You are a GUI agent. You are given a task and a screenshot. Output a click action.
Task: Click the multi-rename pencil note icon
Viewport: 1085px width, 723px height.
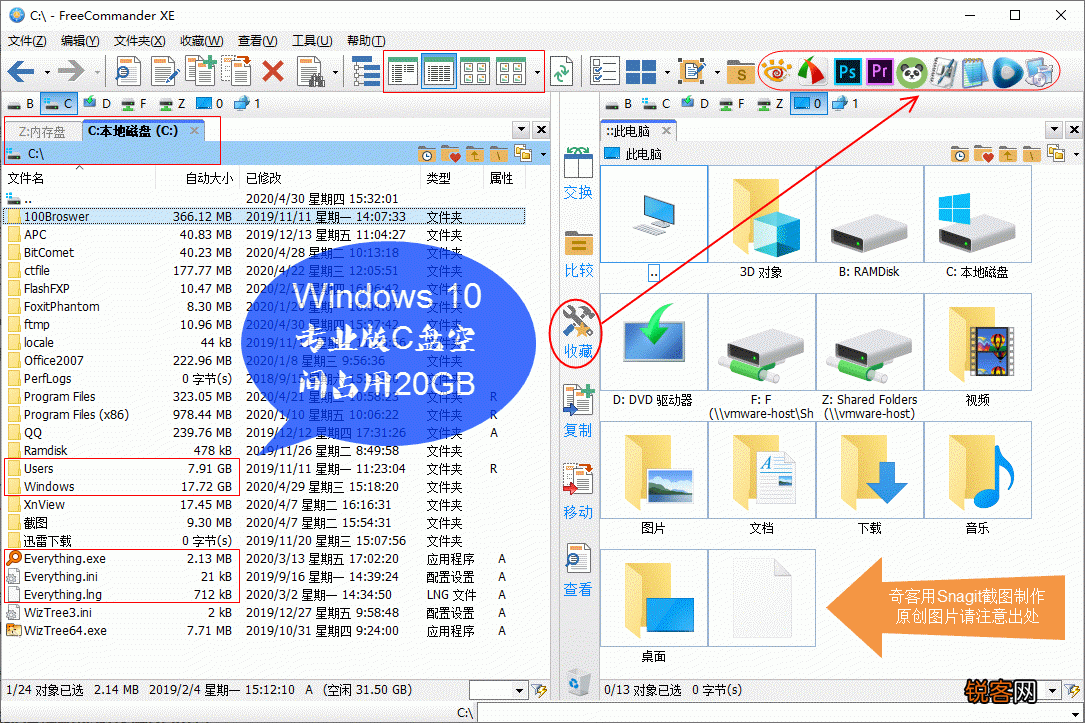691,71
